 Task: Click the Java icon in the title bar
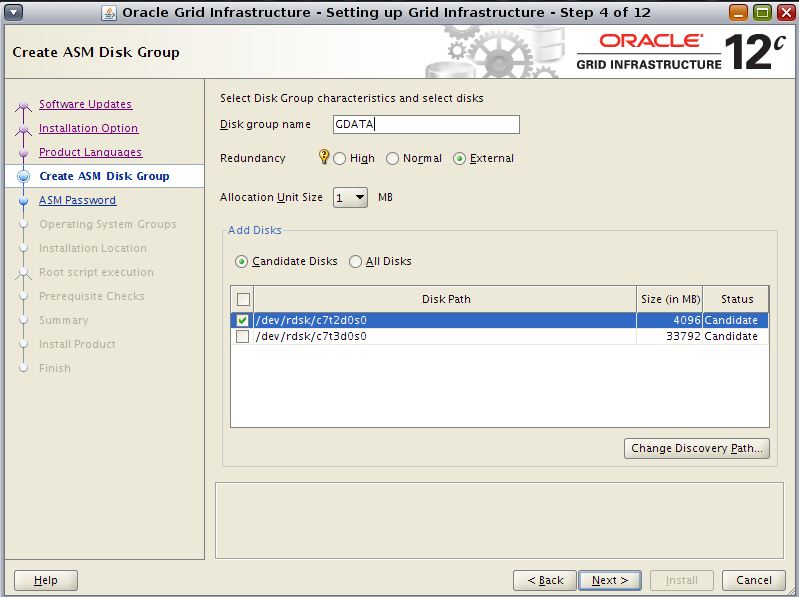click(x=109, y=13)
